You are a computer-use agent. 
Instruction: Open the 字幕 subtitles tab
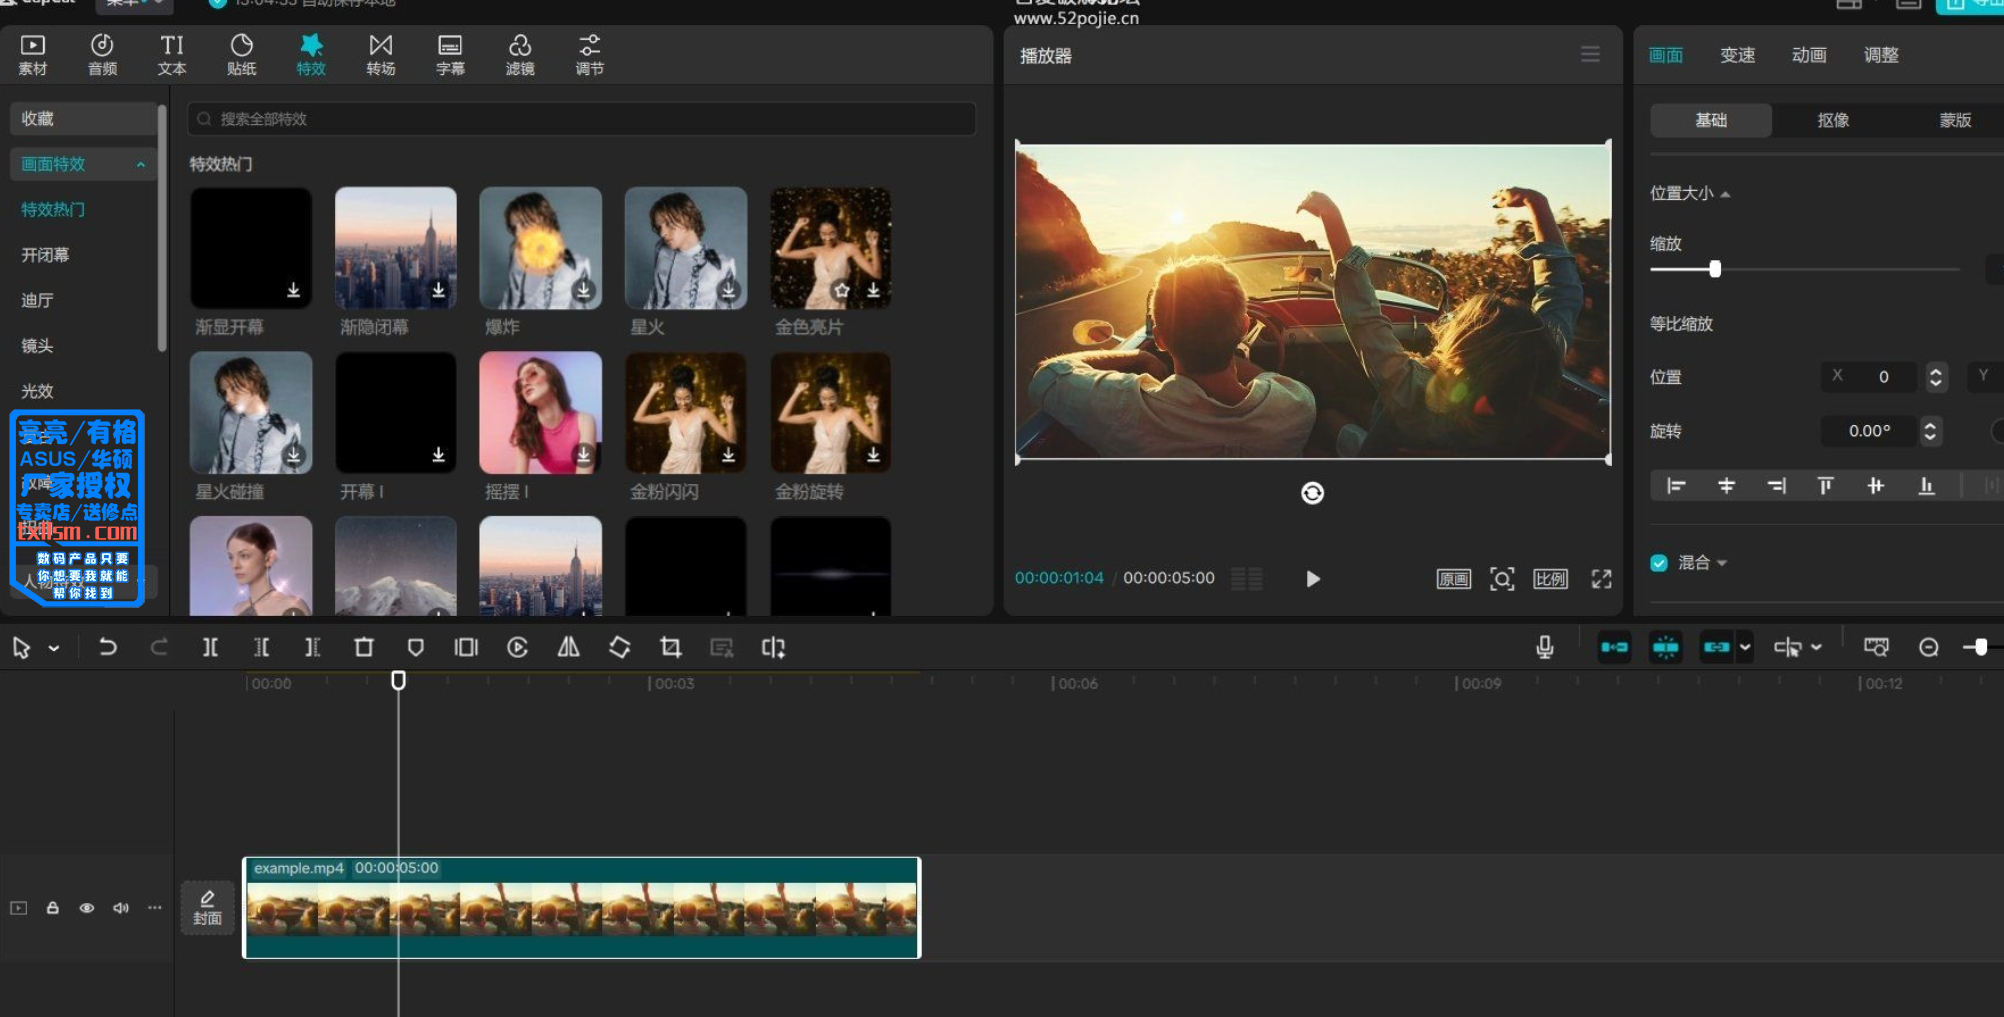point(450,55)
